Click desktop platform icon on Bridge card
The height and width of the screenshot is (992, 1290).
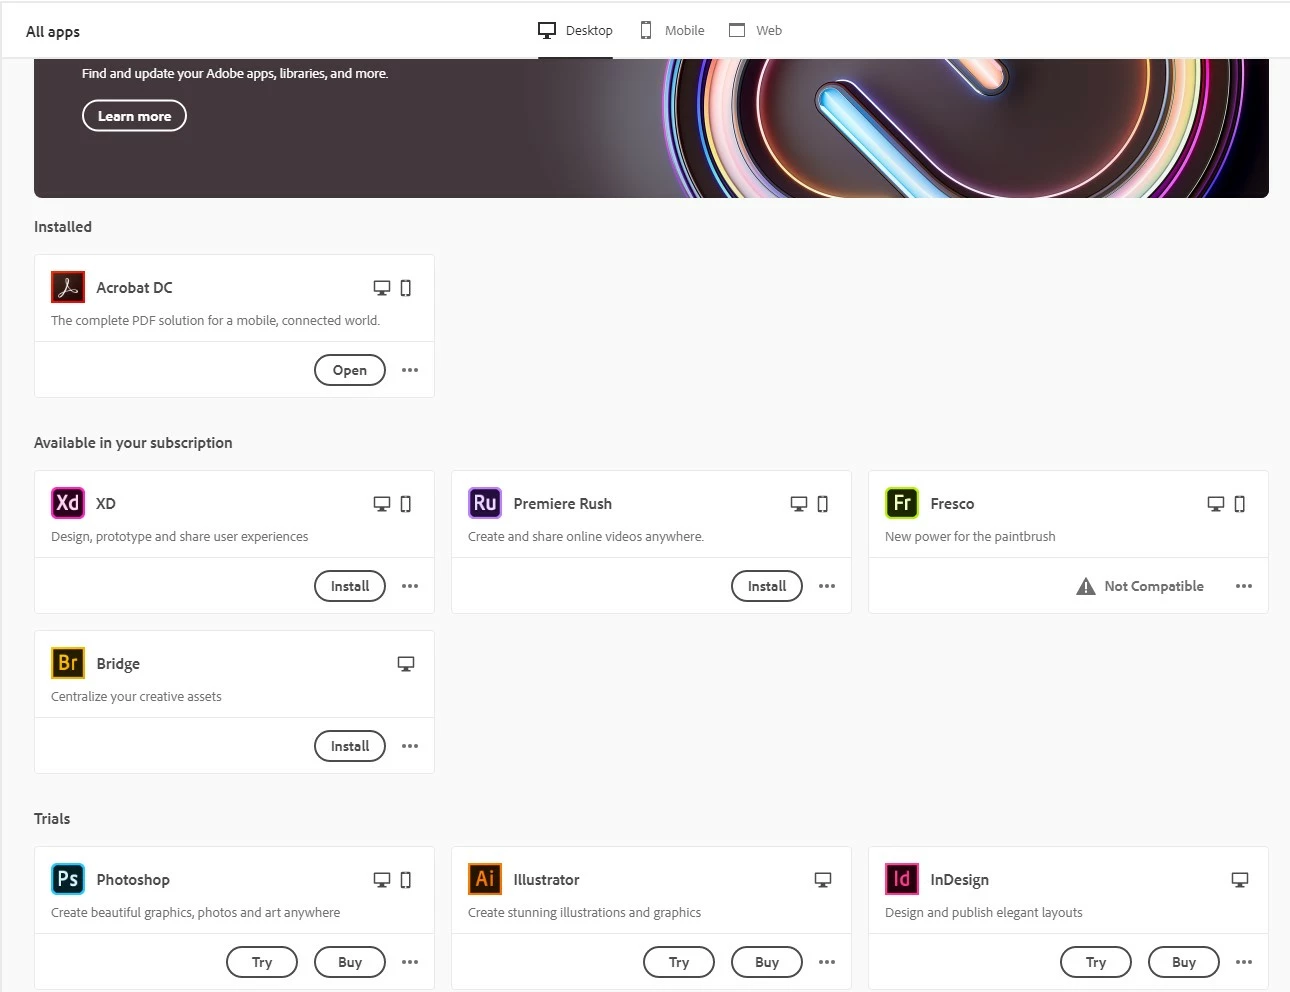406,664
